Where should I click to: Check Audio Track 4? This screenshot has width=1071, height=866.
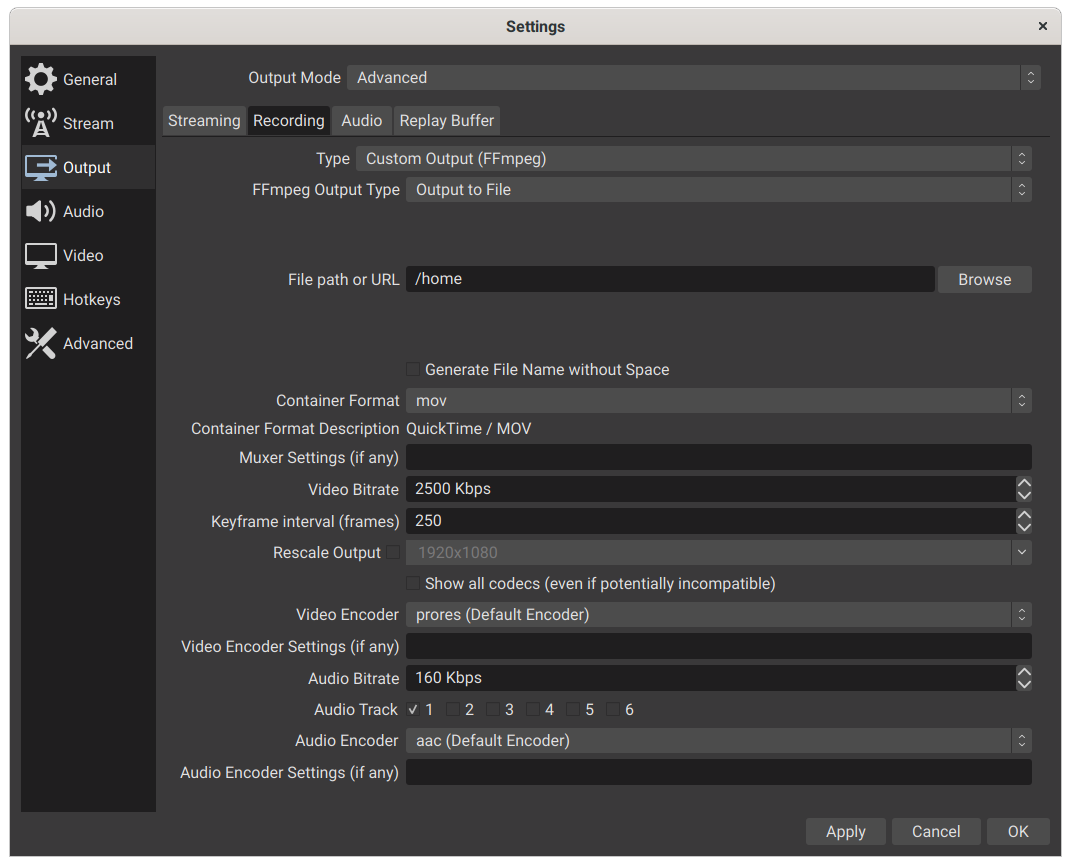533,710
